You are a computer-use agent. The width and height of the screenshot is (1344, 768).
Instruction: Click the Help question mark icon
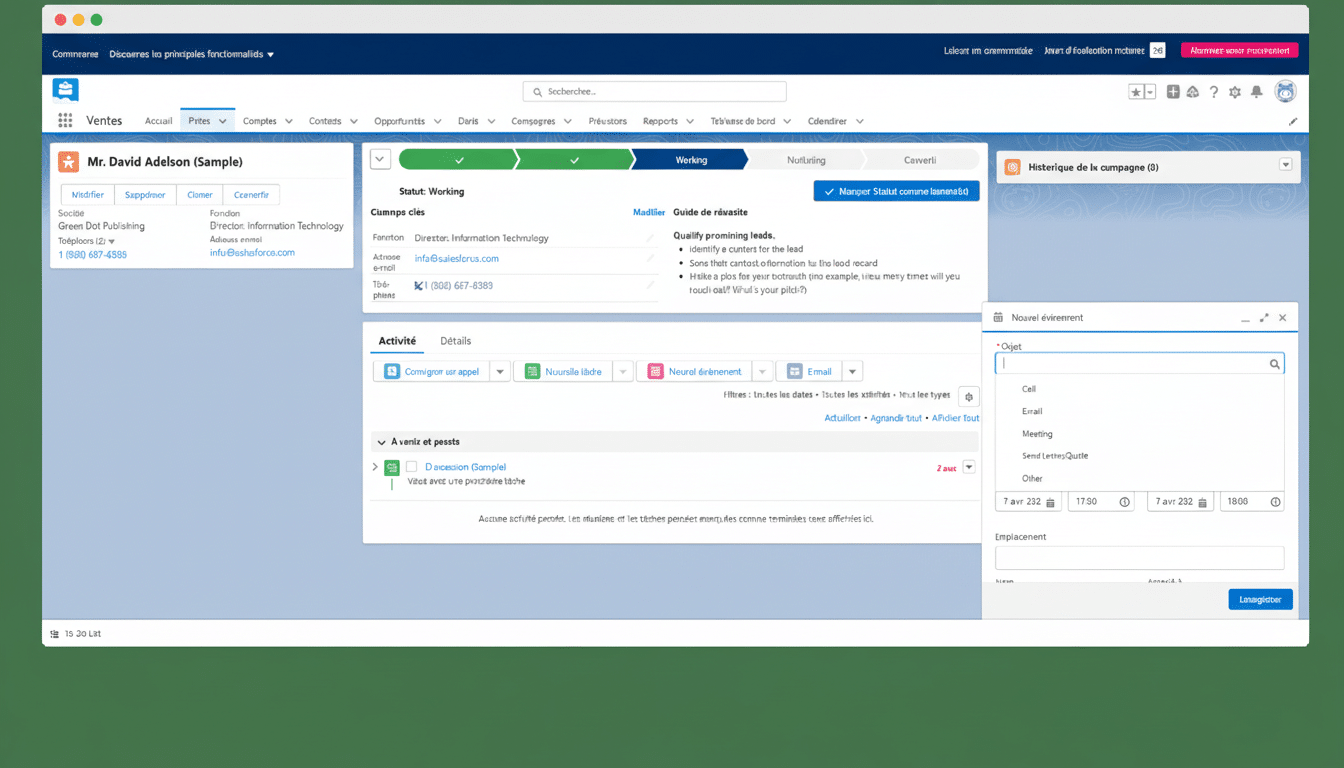(1213, 91)
